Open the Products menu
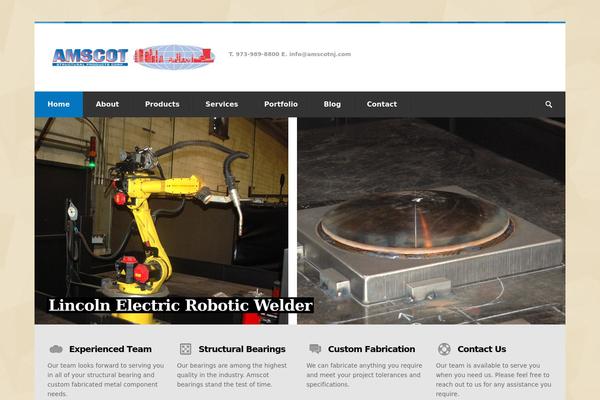The height and width of the screenshot is (400, 600). 162,104
